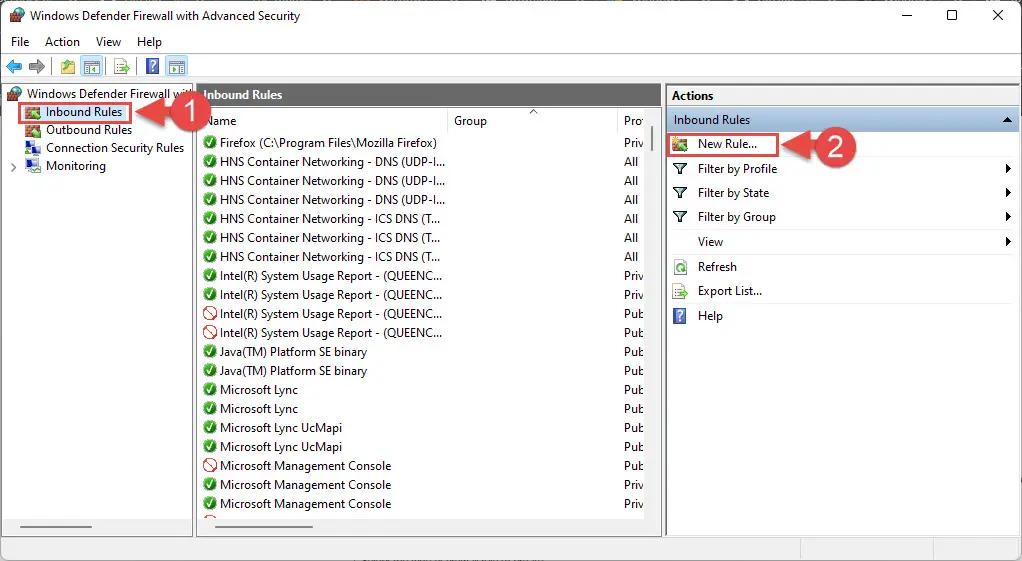Click Export List... action link
This screenshot has width=1022, height=561.
pos(729,291)
